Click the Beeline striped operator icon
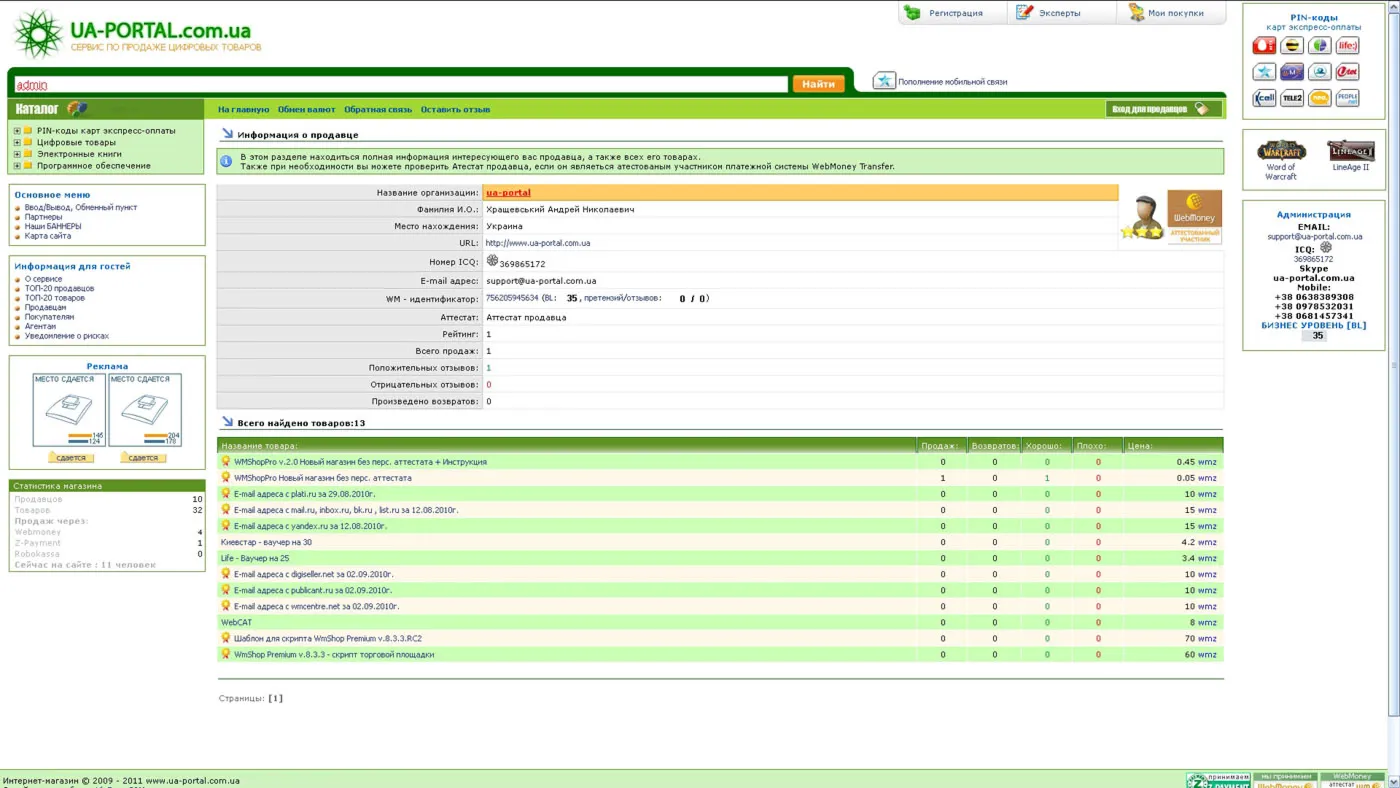The height and width of the screenshot is (788, 1400). point(1292,46)
